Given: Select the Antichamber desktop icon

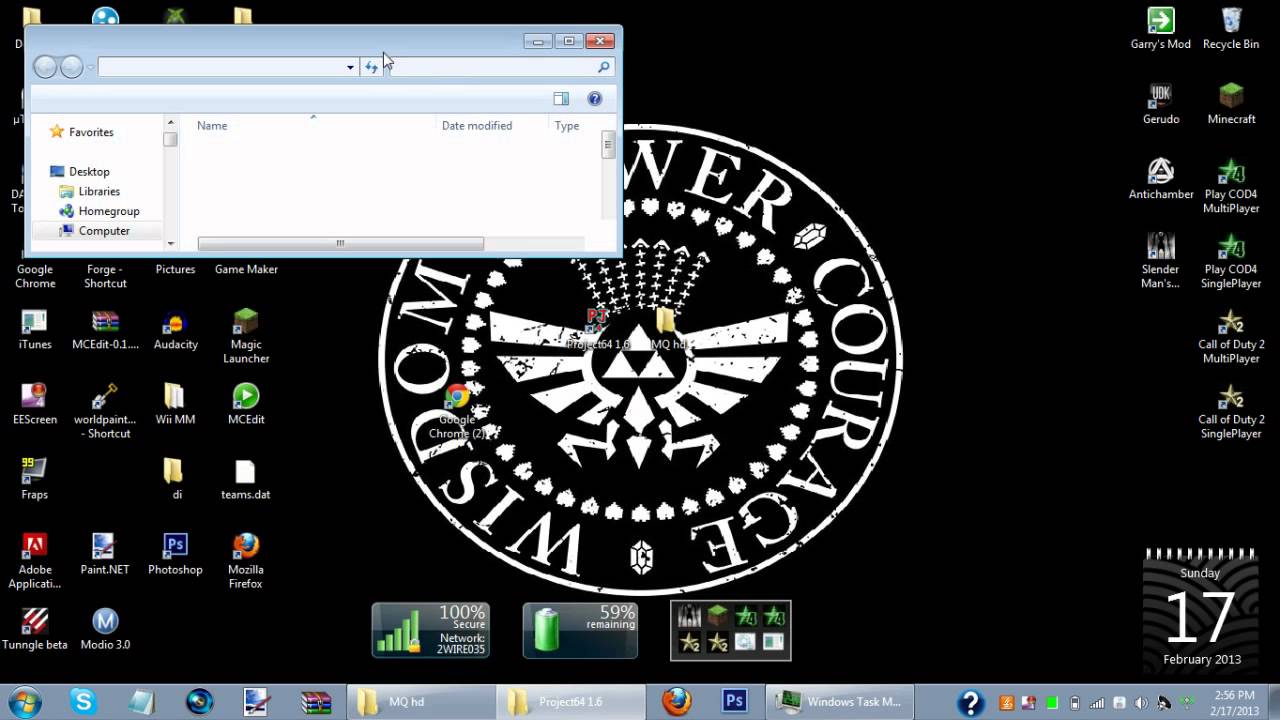Looking at the screenshot, I should [1160, 178].
